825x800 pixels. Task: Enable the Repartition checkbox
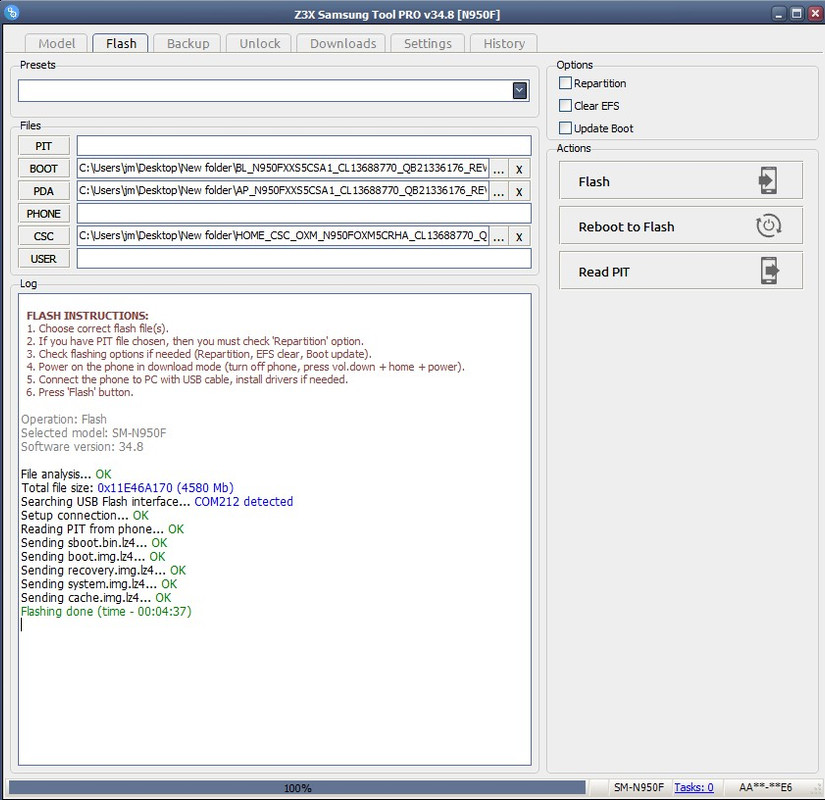(565, 83)
